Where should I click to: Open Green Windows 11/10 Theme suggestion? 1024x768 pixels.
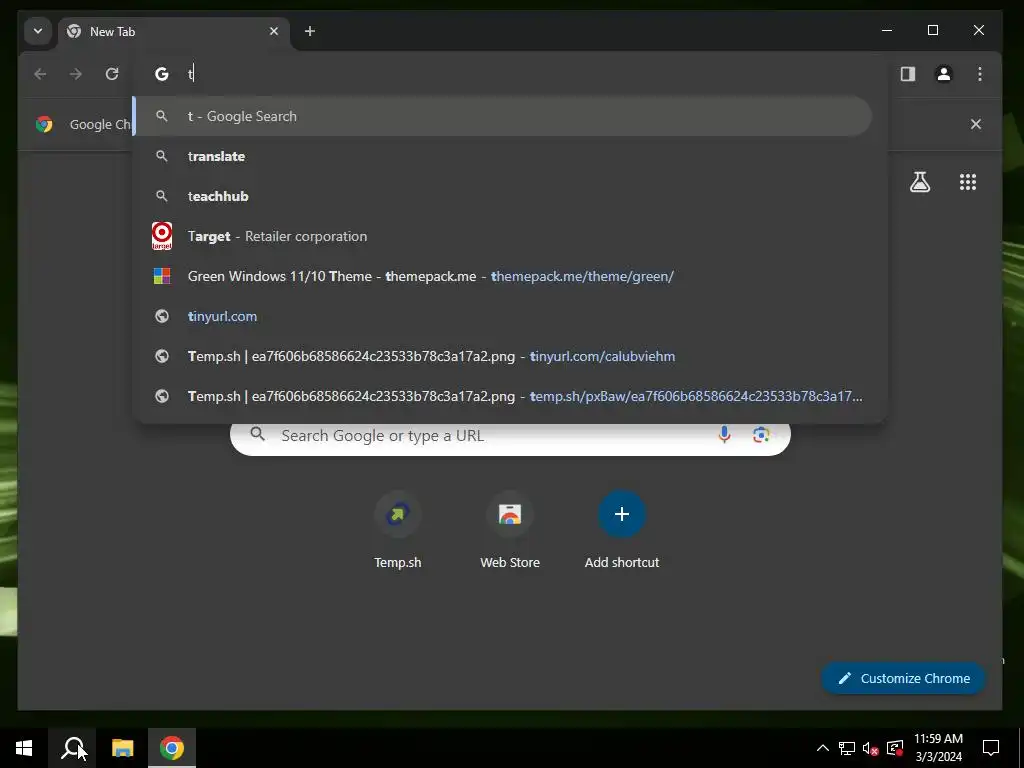click(502, 276)
